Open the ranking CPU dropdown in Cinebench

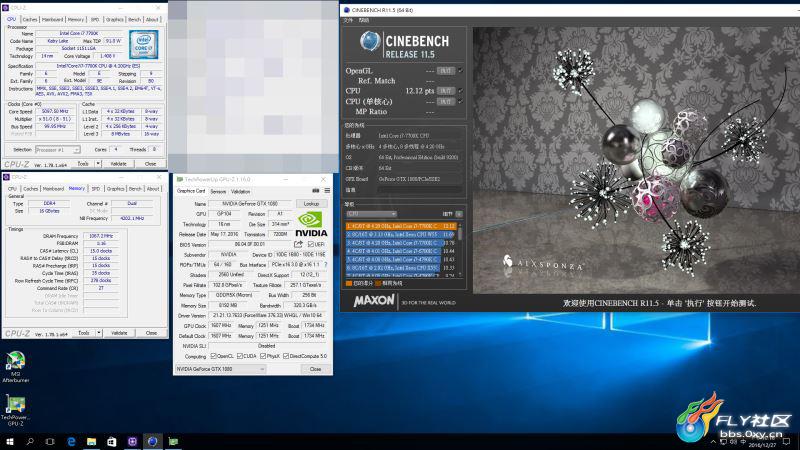[x=371, y=214]
